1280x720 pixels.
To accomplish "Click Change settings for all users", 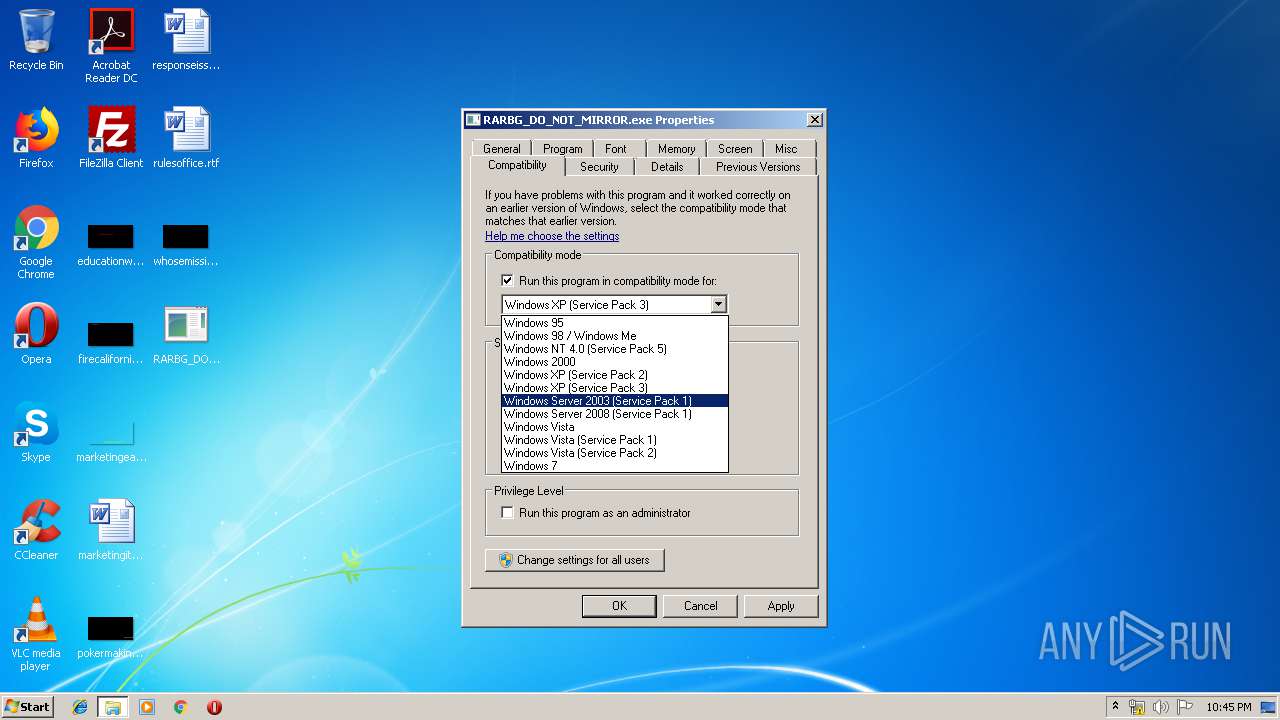I will pos(575,560).
